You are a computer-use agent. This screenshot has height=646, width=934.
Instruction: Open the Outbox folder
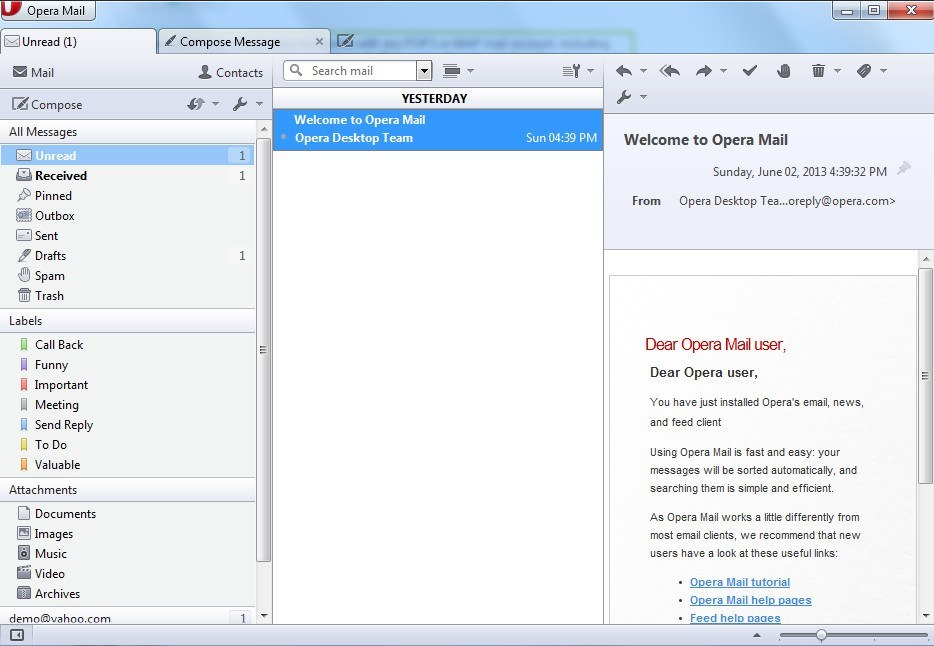click(x=127, y=216)
